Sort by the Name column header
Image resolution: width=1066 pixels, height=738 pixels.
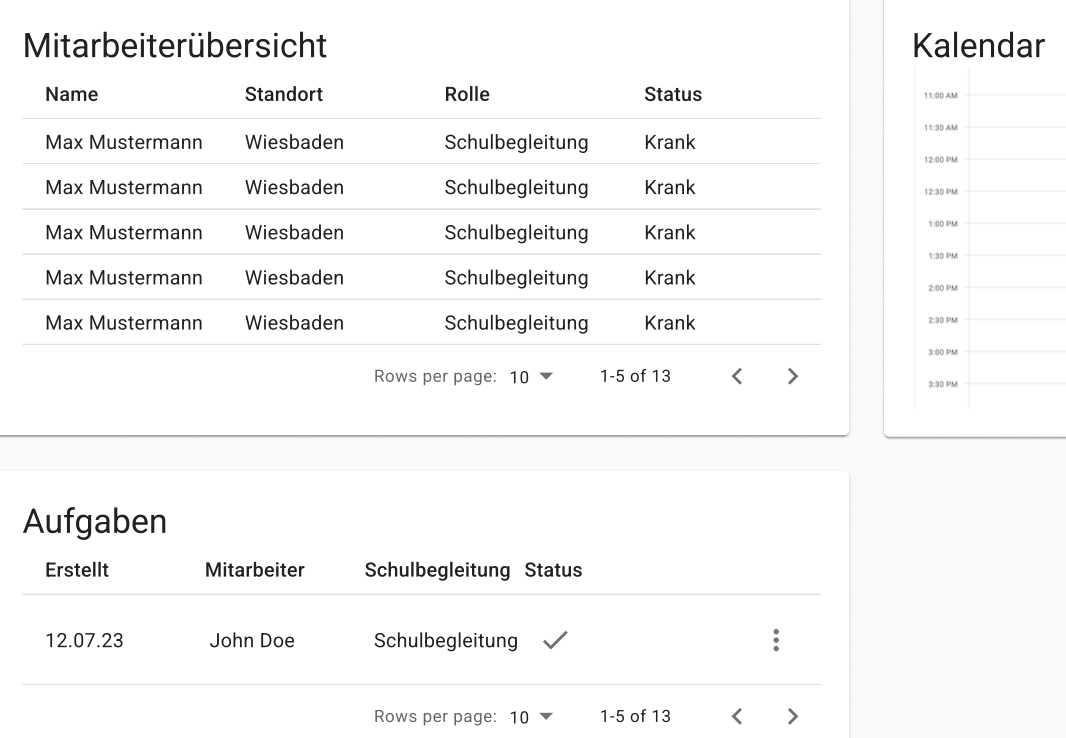[x=71, y=94]
